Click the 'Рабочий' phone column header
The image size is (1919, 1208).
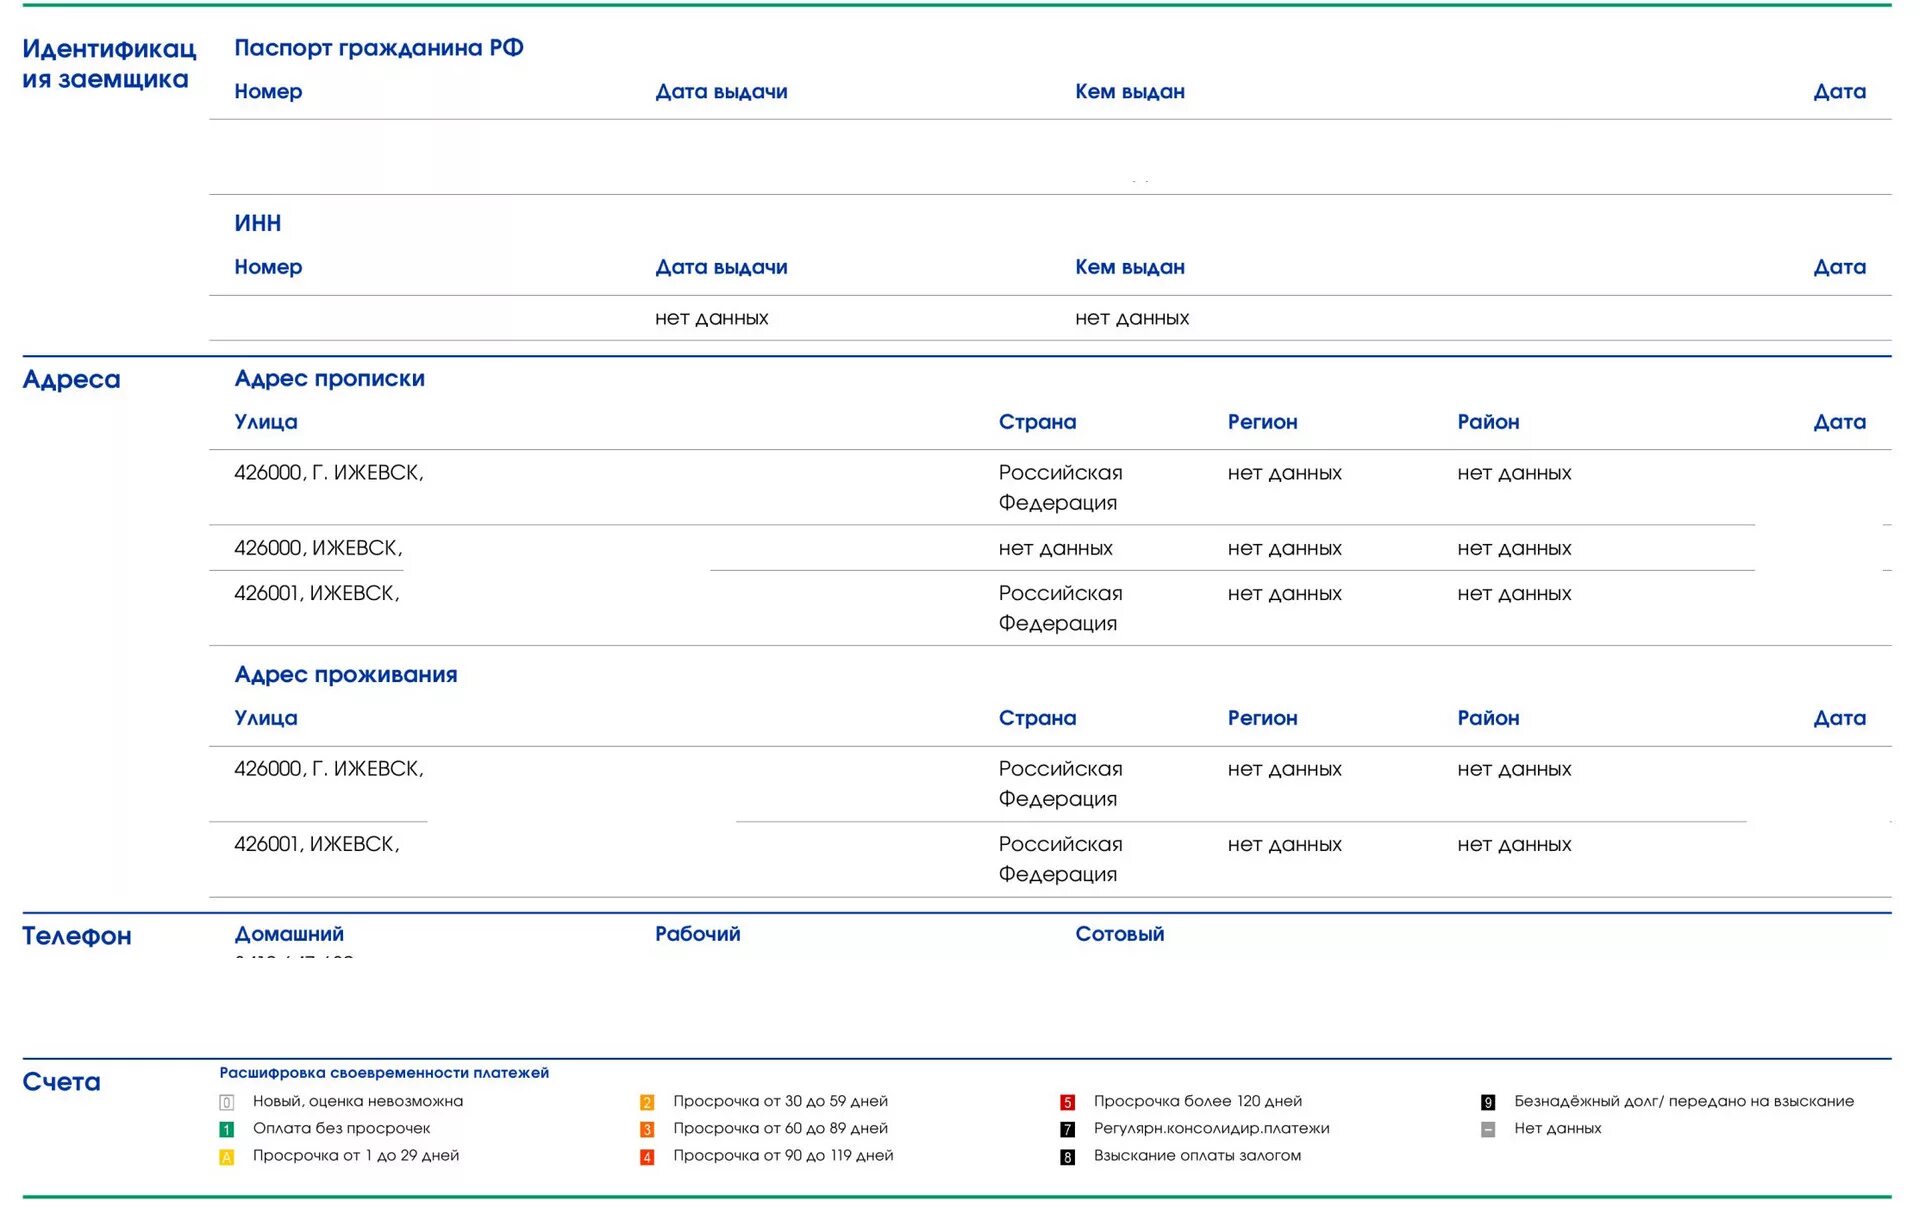click(x=697, y=933)
